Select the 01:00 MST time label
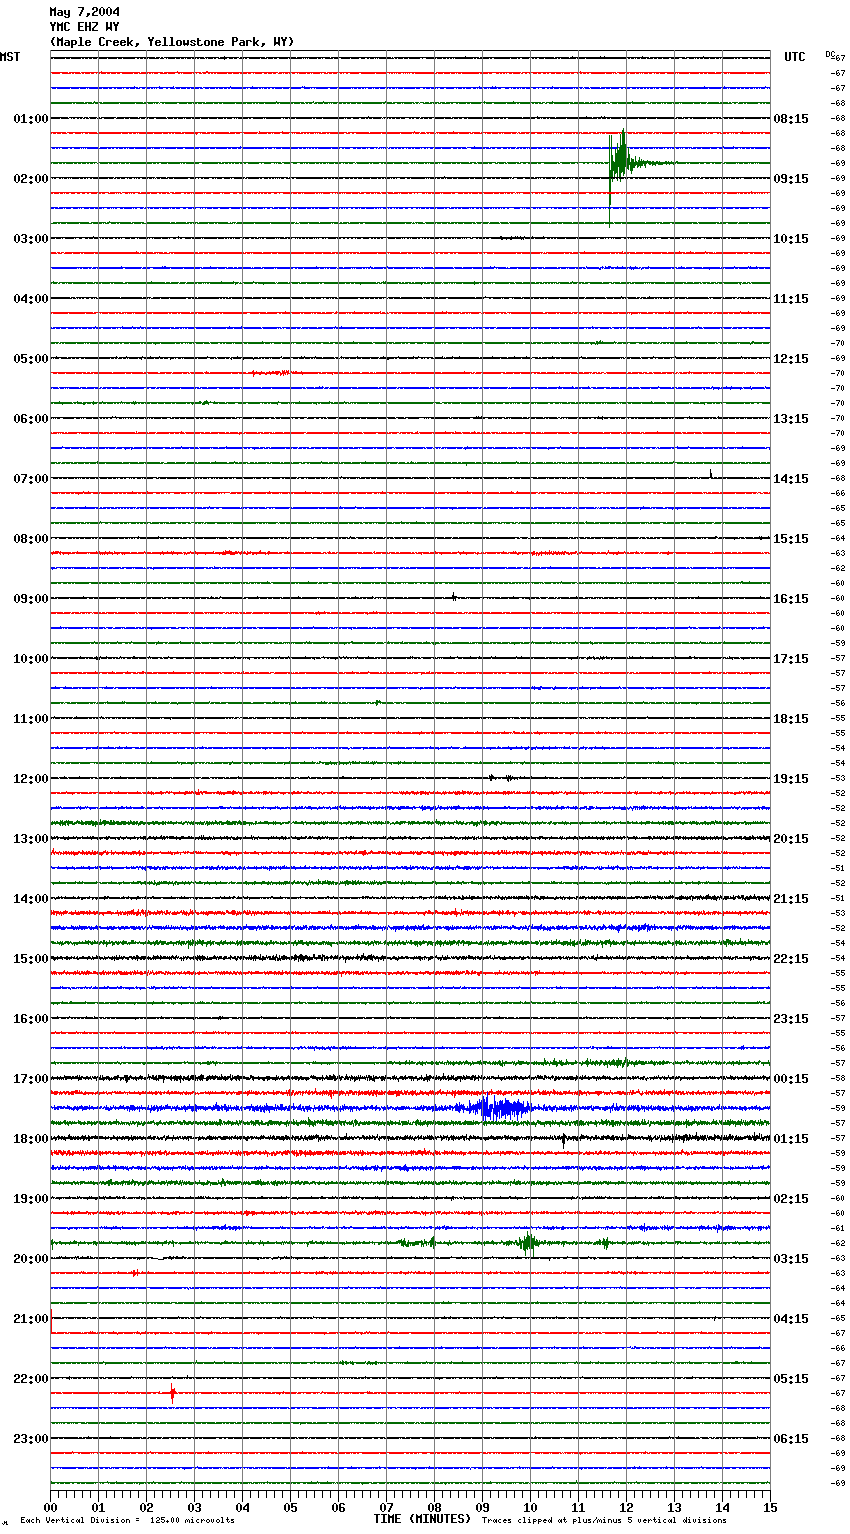Viewport: 850px width, 1534px height. [x=31, y=119]
